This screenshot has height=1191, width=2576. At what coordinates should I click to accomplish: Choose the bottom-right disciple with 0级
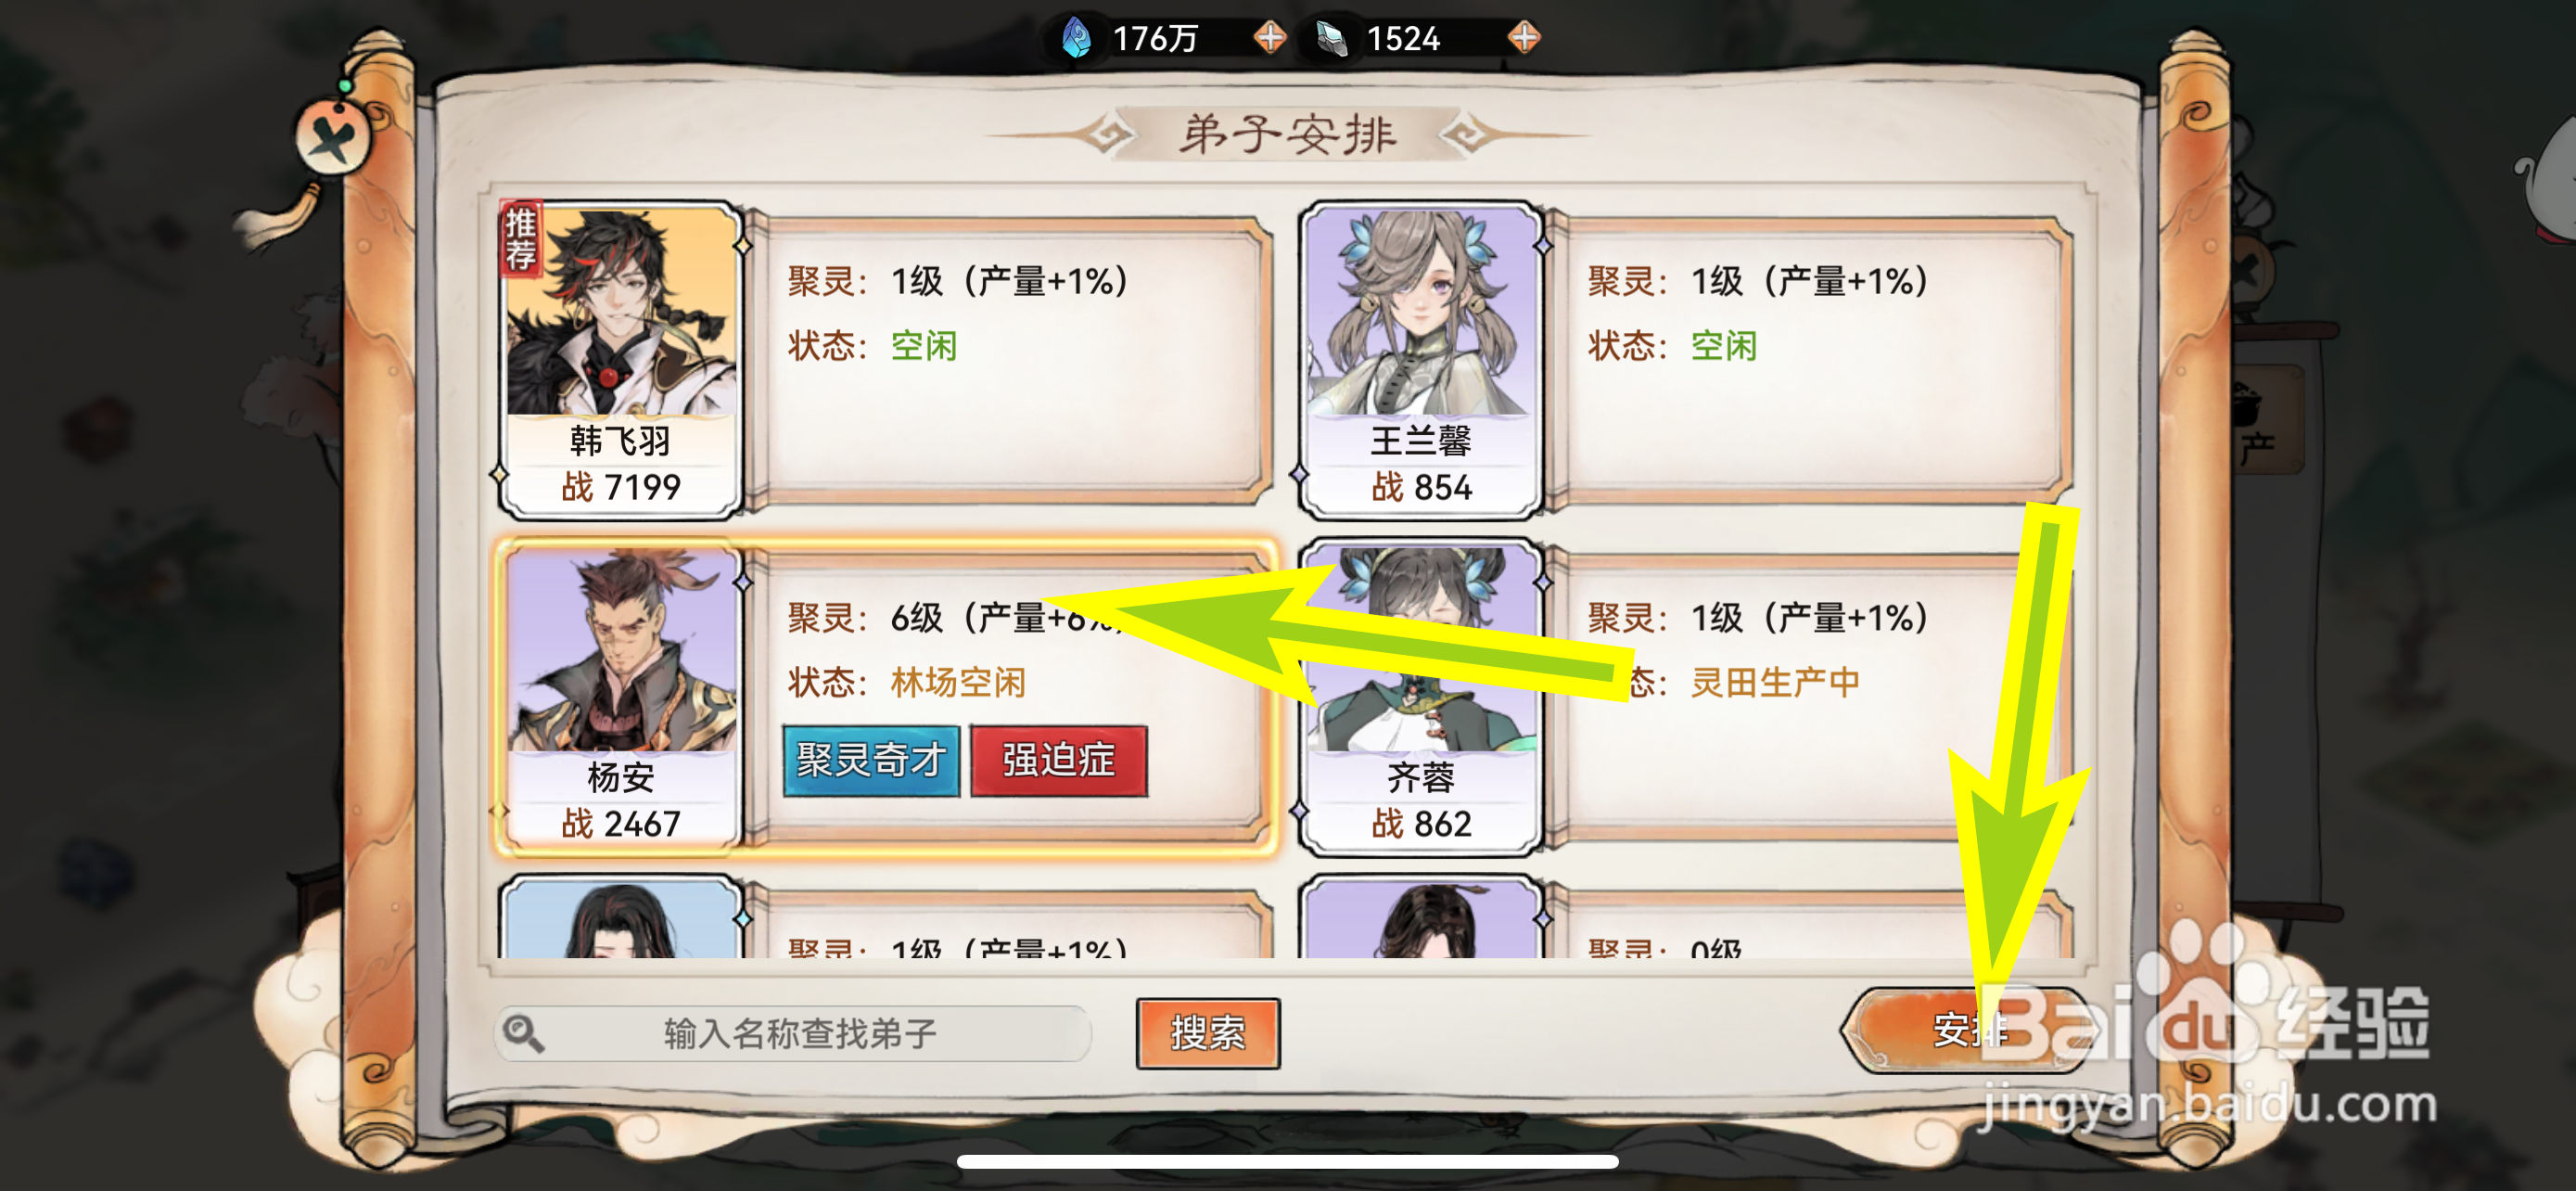click(1421, 917)
